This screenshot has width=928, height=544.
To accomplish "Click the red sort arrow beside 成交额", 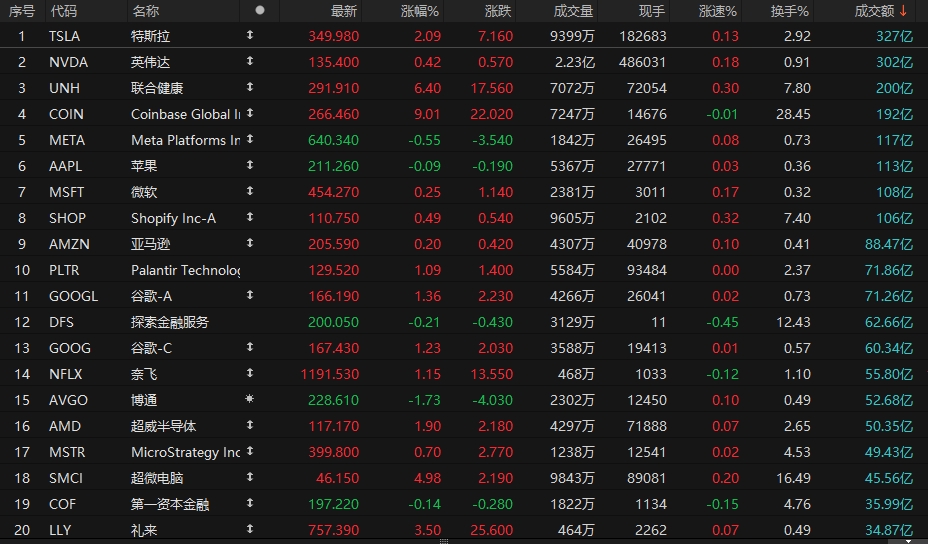I will (x=903, y=11).
